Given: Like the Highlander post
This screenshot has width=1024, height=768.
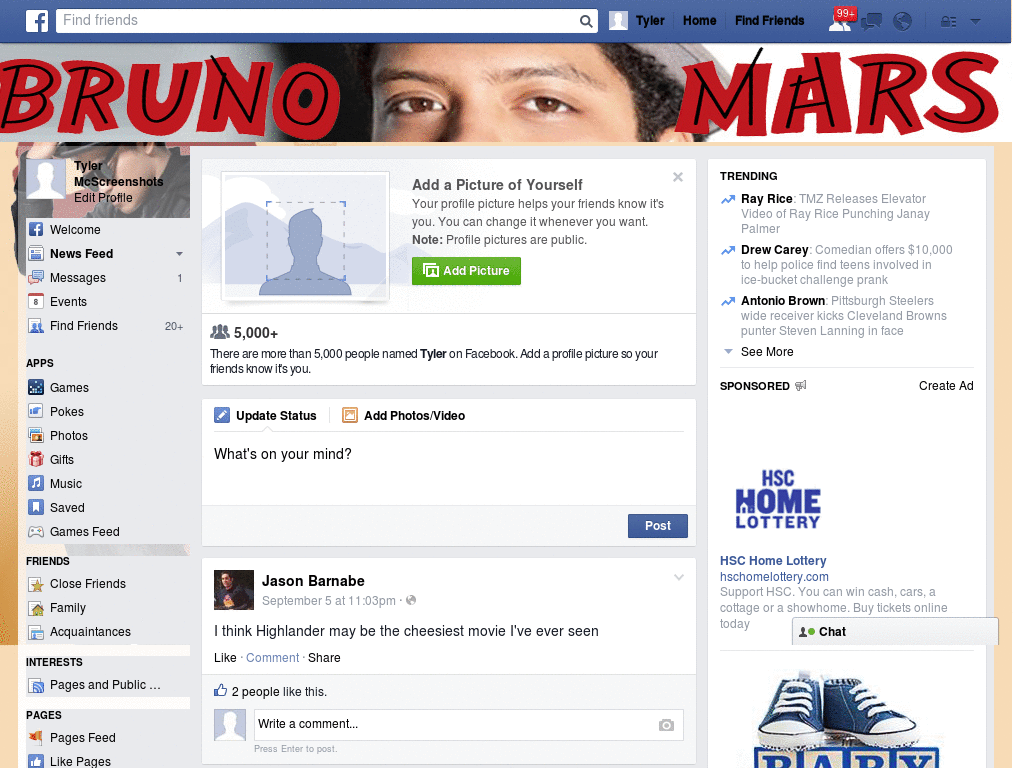Looking at the screenshot, I should 225,658.
